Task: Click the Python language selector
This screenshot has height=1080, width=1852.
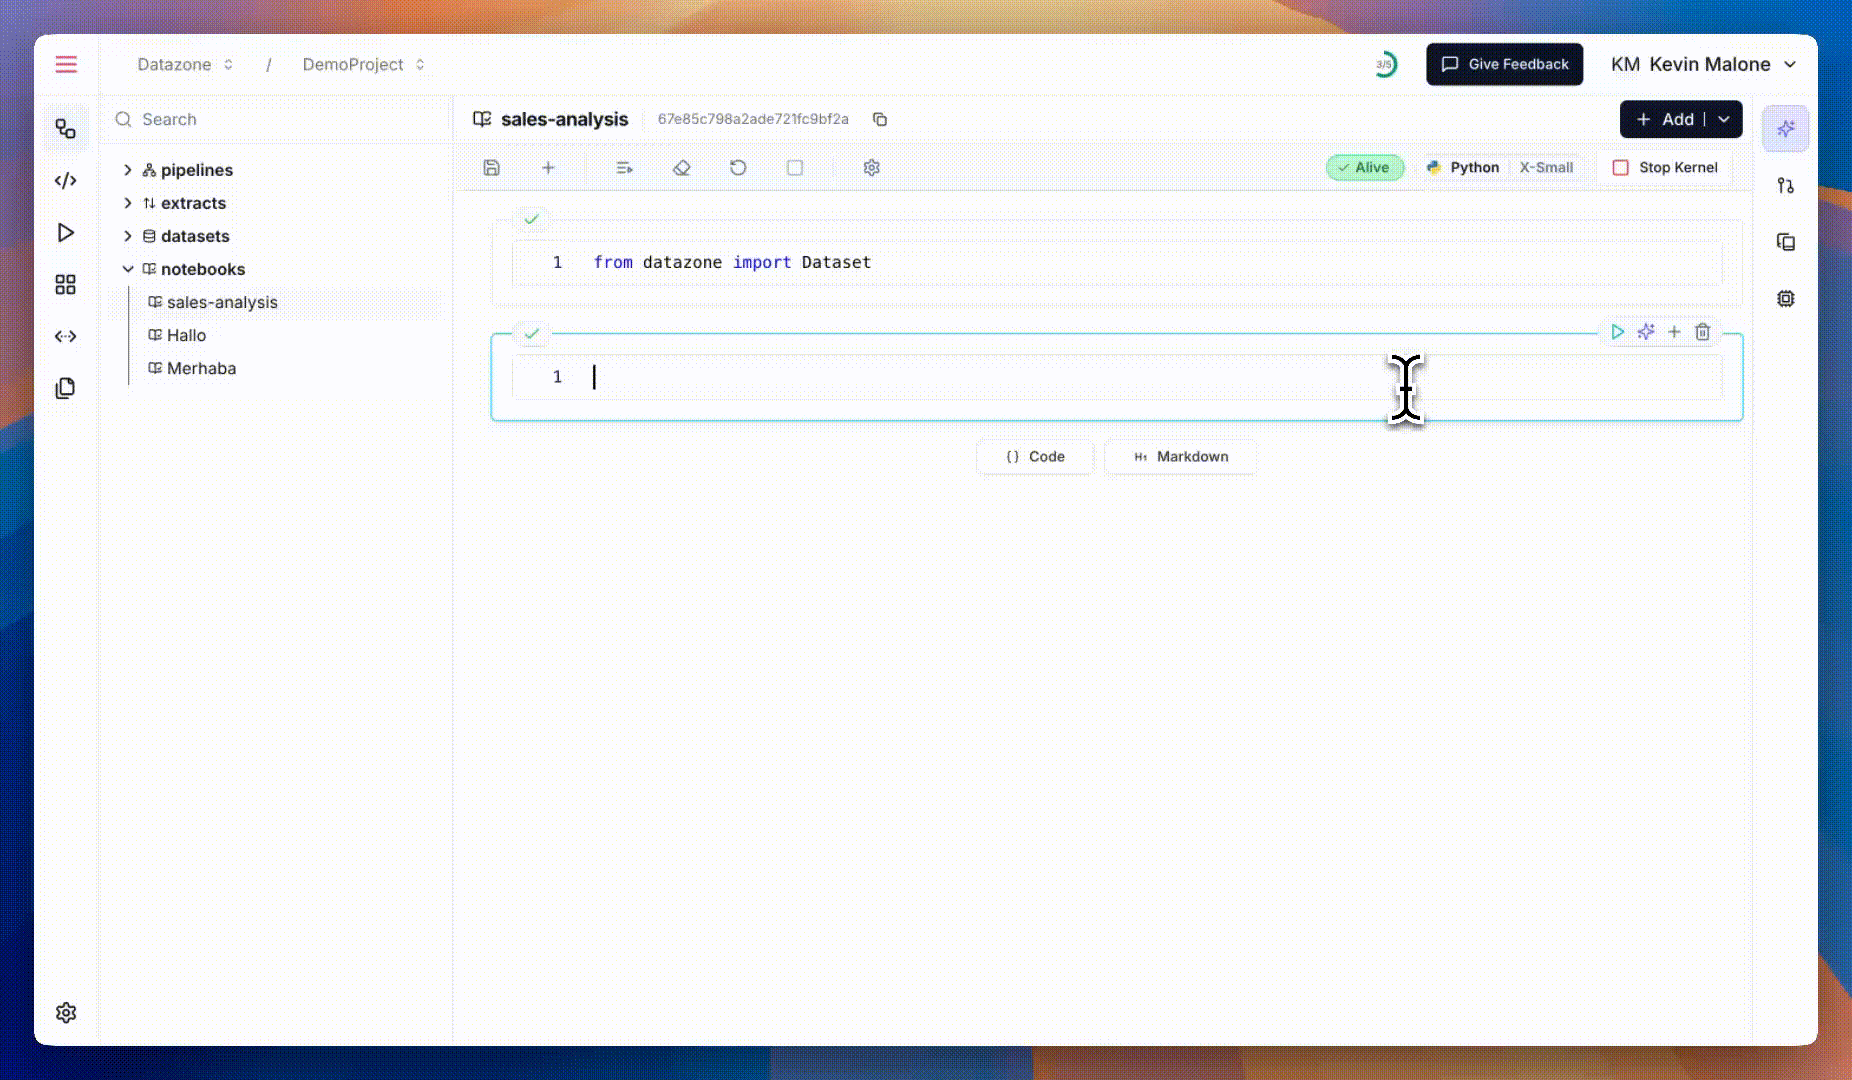Action: tap(1462, 168)
